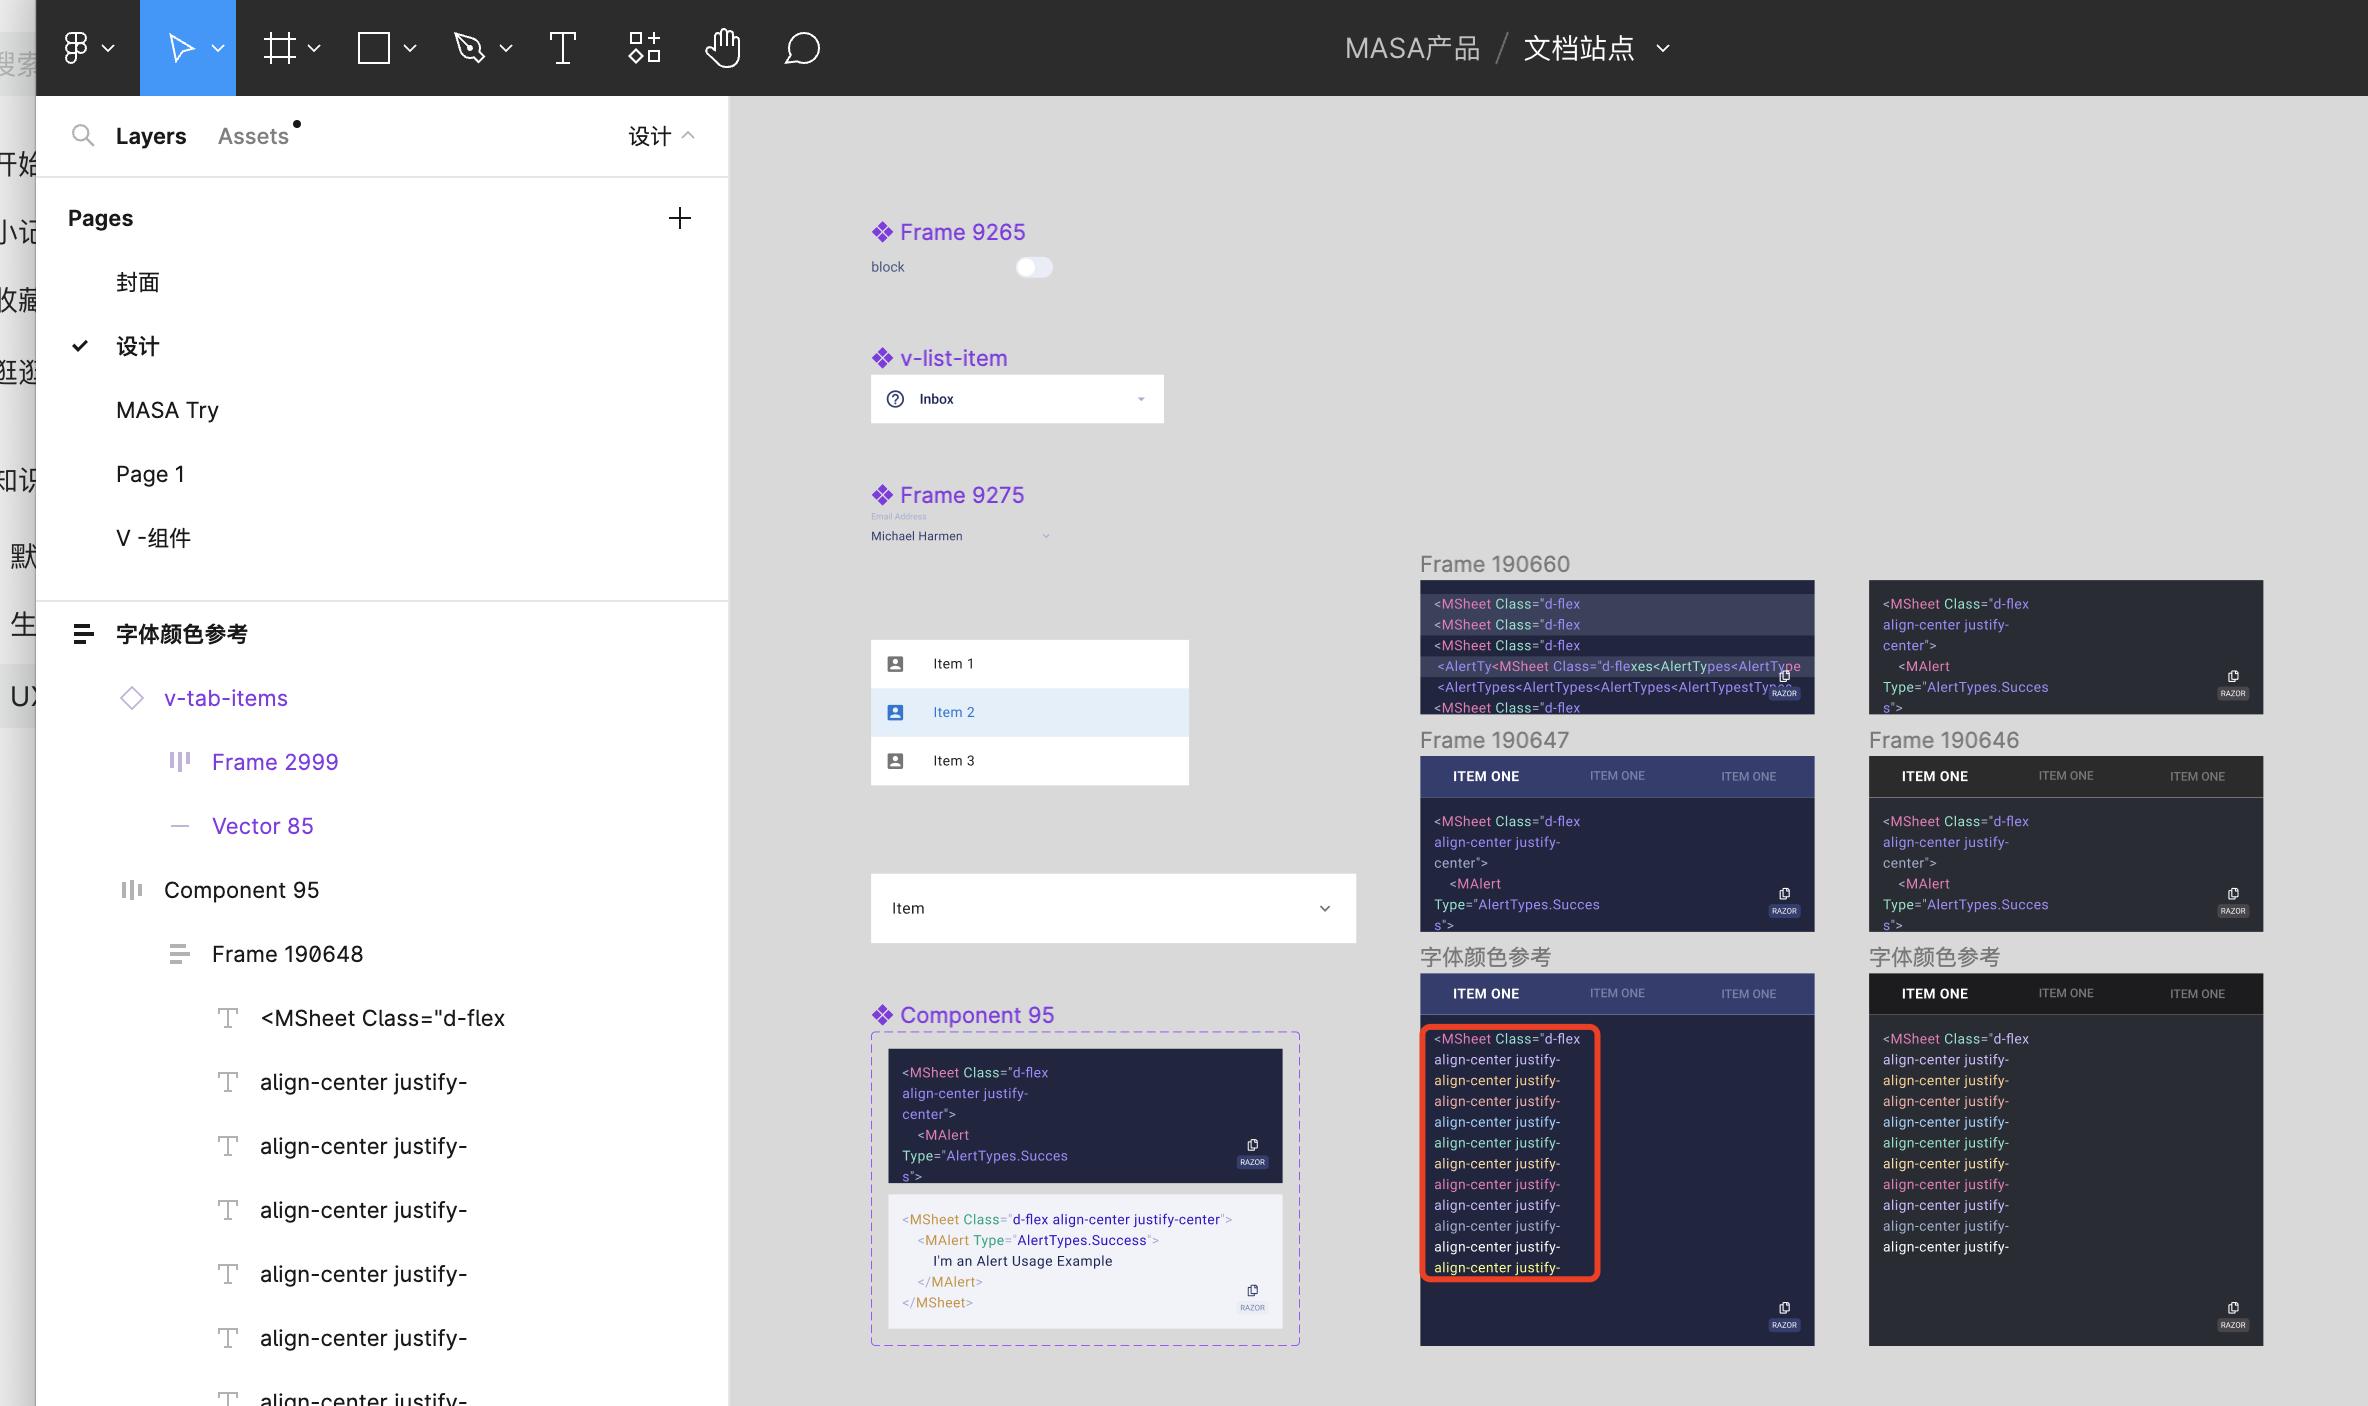The image size is (2368, 1406).
Task: Switch to the Assets tab
Action: 253,136
